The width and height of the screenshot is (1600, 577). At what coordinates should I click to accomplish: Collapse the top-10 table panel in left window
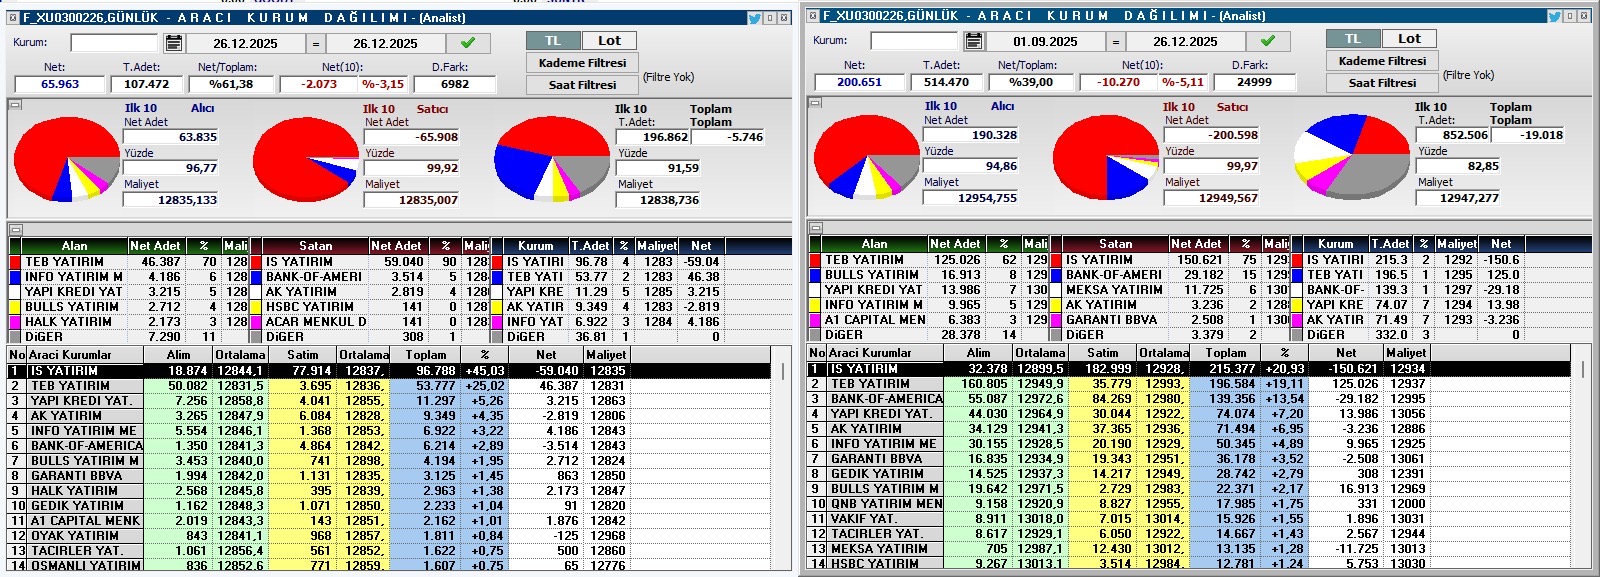15,229
